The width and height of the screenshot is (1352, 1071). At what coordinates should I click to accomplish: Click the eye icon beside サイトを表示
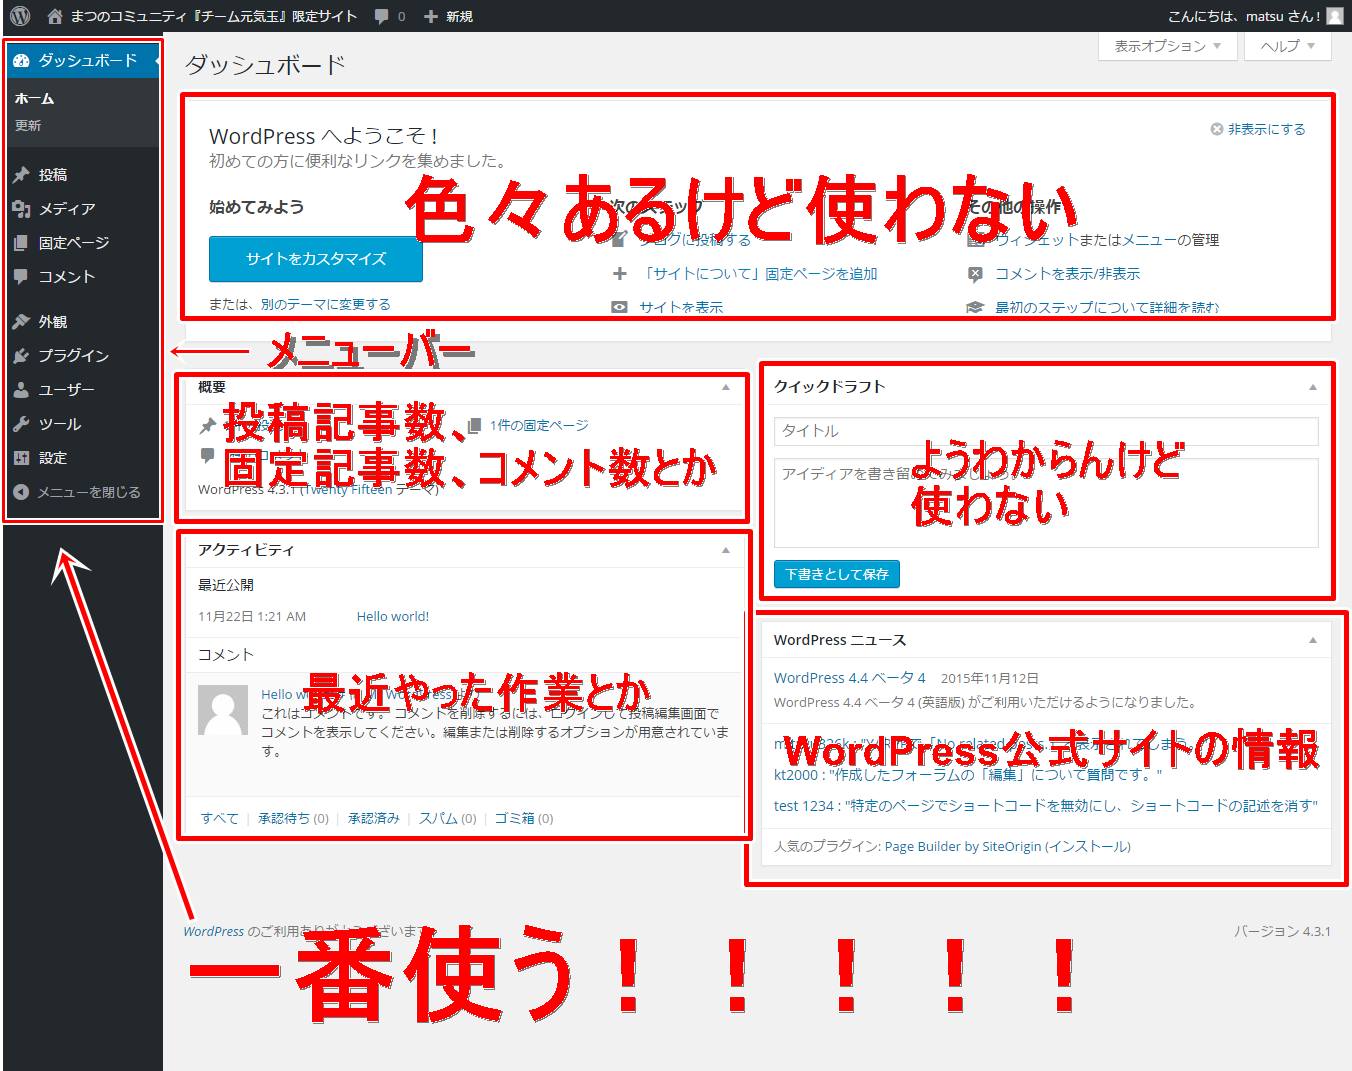pyautogui.click(x=620, y=307)
